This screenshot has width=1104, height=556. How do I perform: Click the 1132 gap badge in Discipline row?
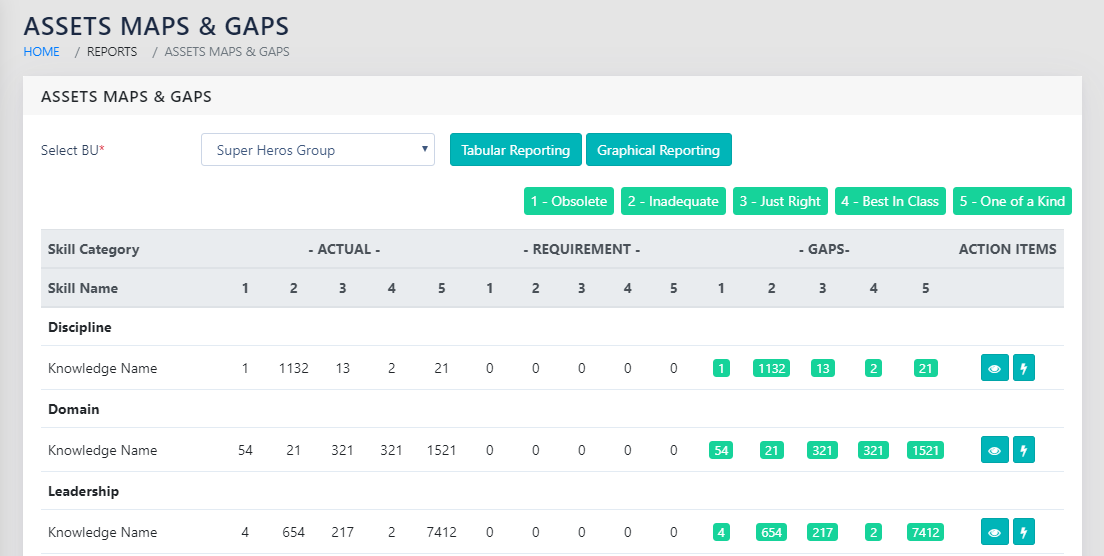(x=771, y=368)
